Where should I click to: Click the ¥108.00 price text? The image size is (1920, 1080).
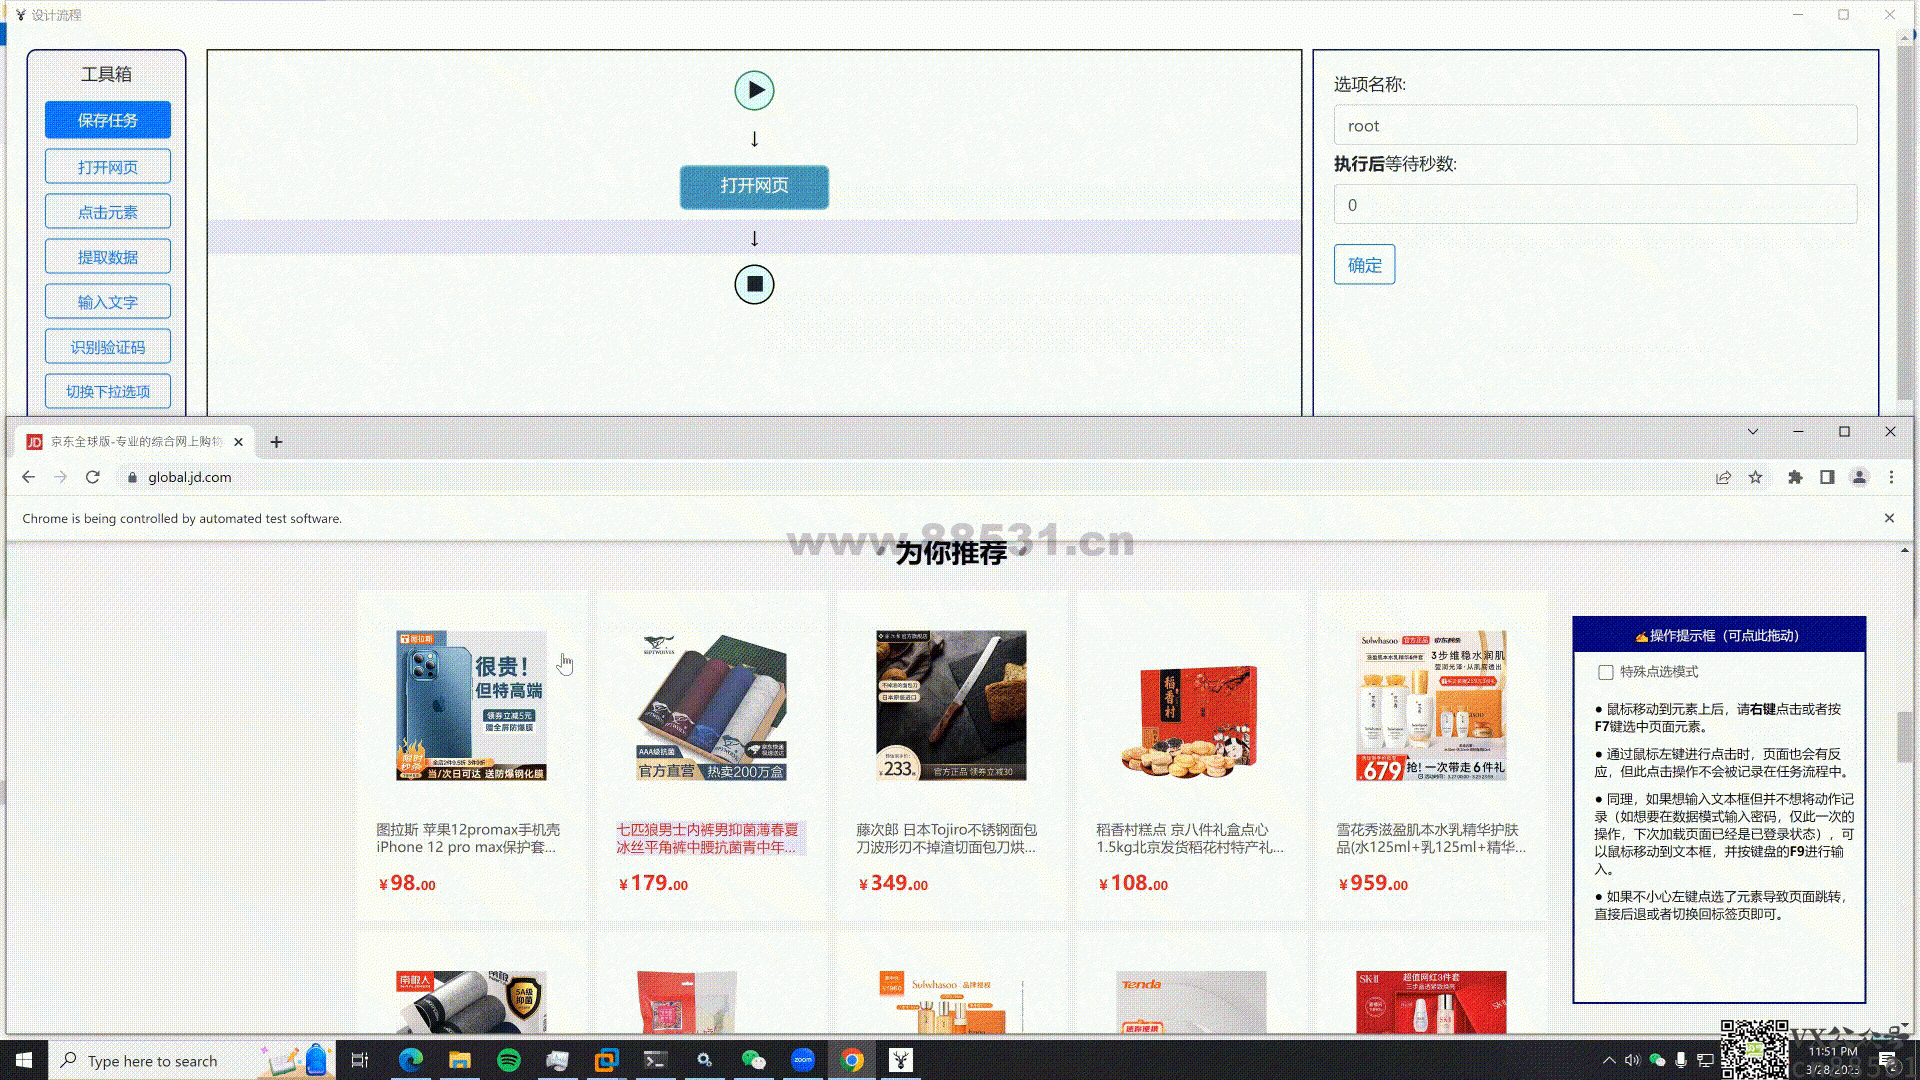pyautogui.click(x=1133, y=883)
